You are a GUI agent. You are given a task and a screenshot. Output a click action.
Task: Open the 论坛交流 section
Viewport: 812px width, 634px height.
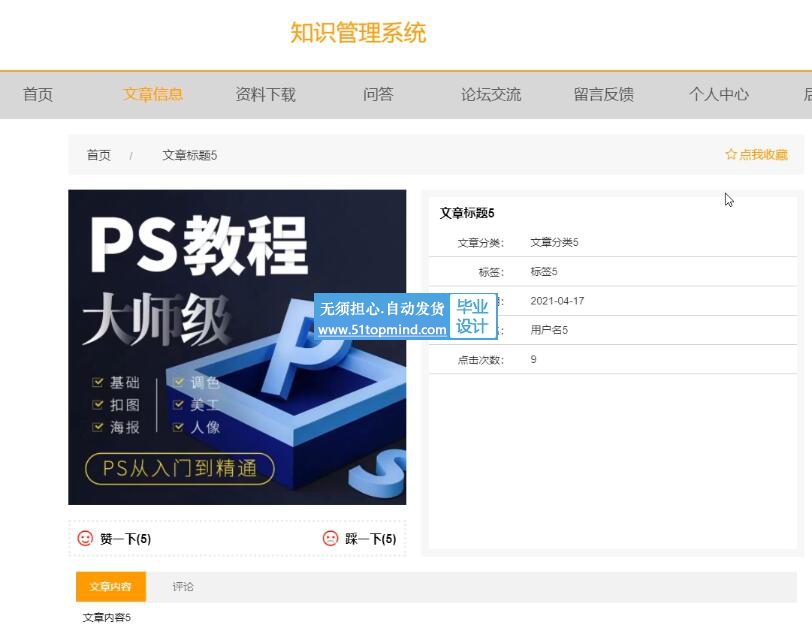491,94
